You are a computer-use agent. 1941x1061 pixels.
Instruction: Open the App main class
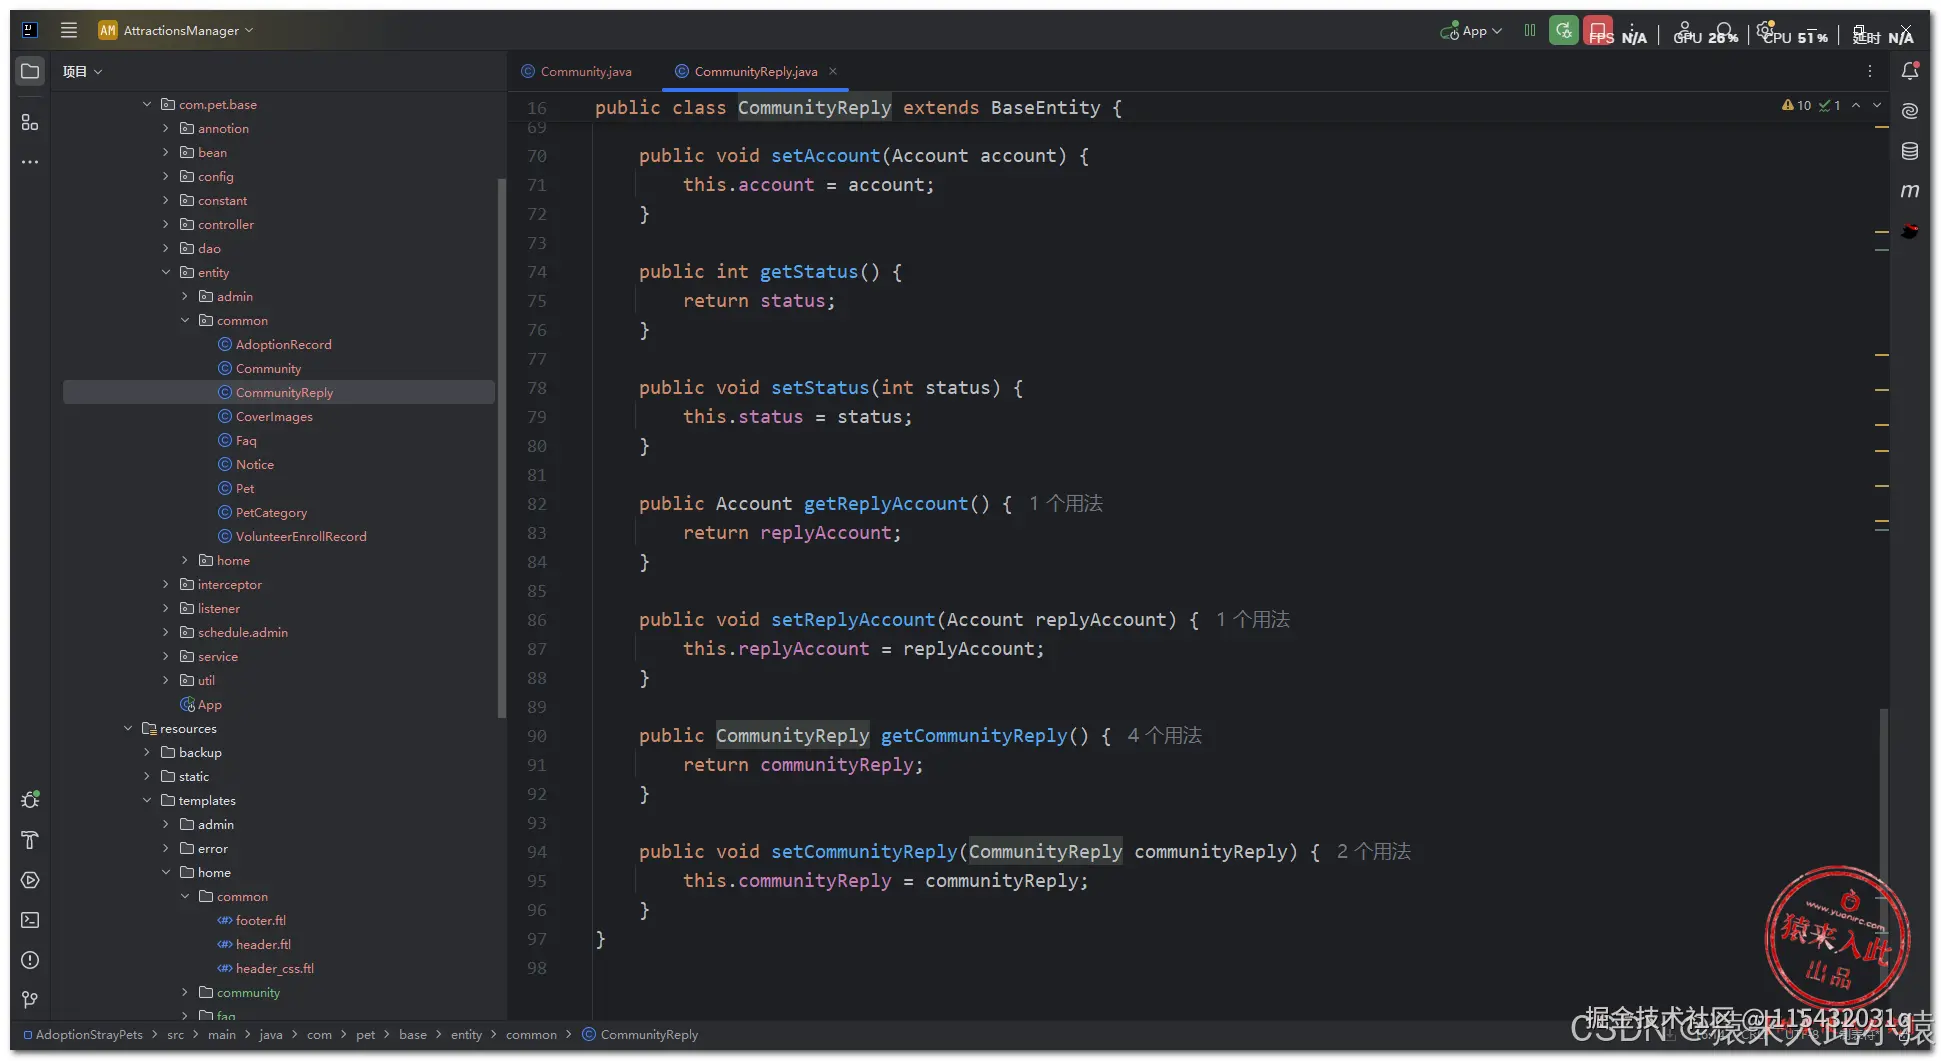[201, 704]
